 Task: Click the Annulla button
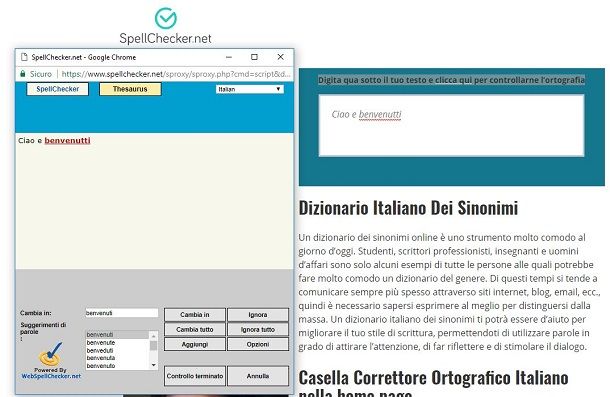point(258,376)
